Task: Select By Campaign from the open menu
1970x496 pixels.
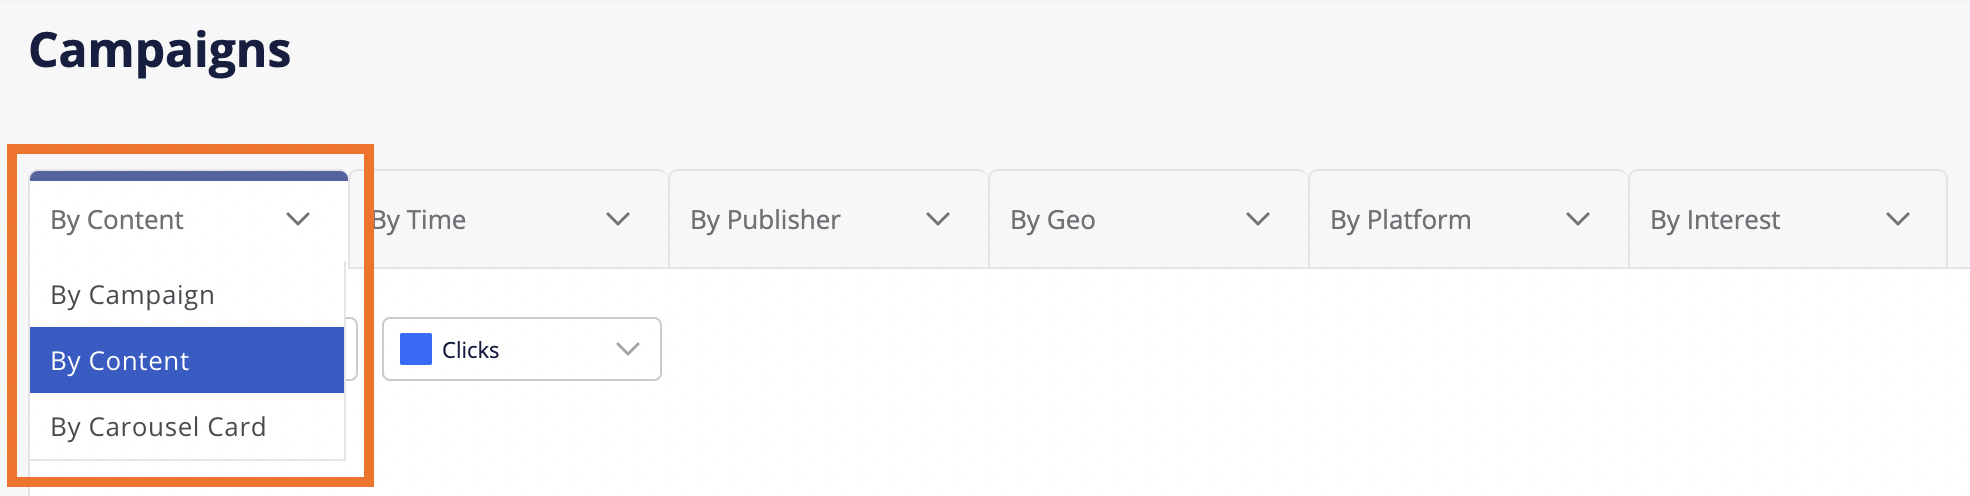Action: [133, 295]
